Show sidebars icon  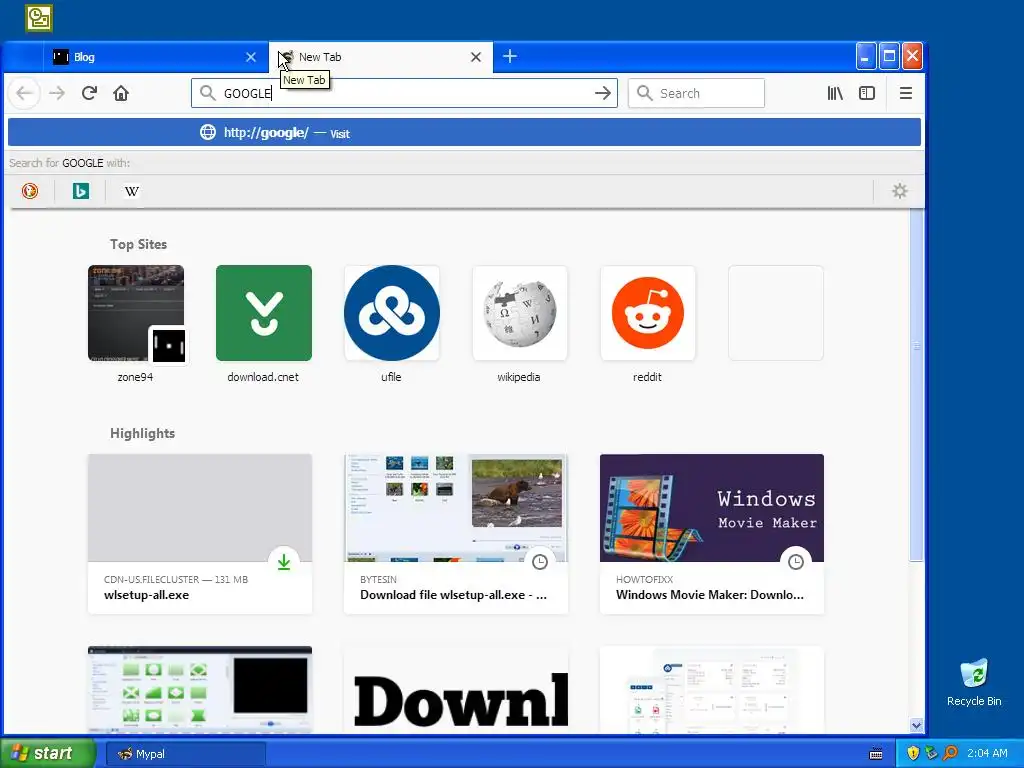pyautogui.click(x=867, y=93)
